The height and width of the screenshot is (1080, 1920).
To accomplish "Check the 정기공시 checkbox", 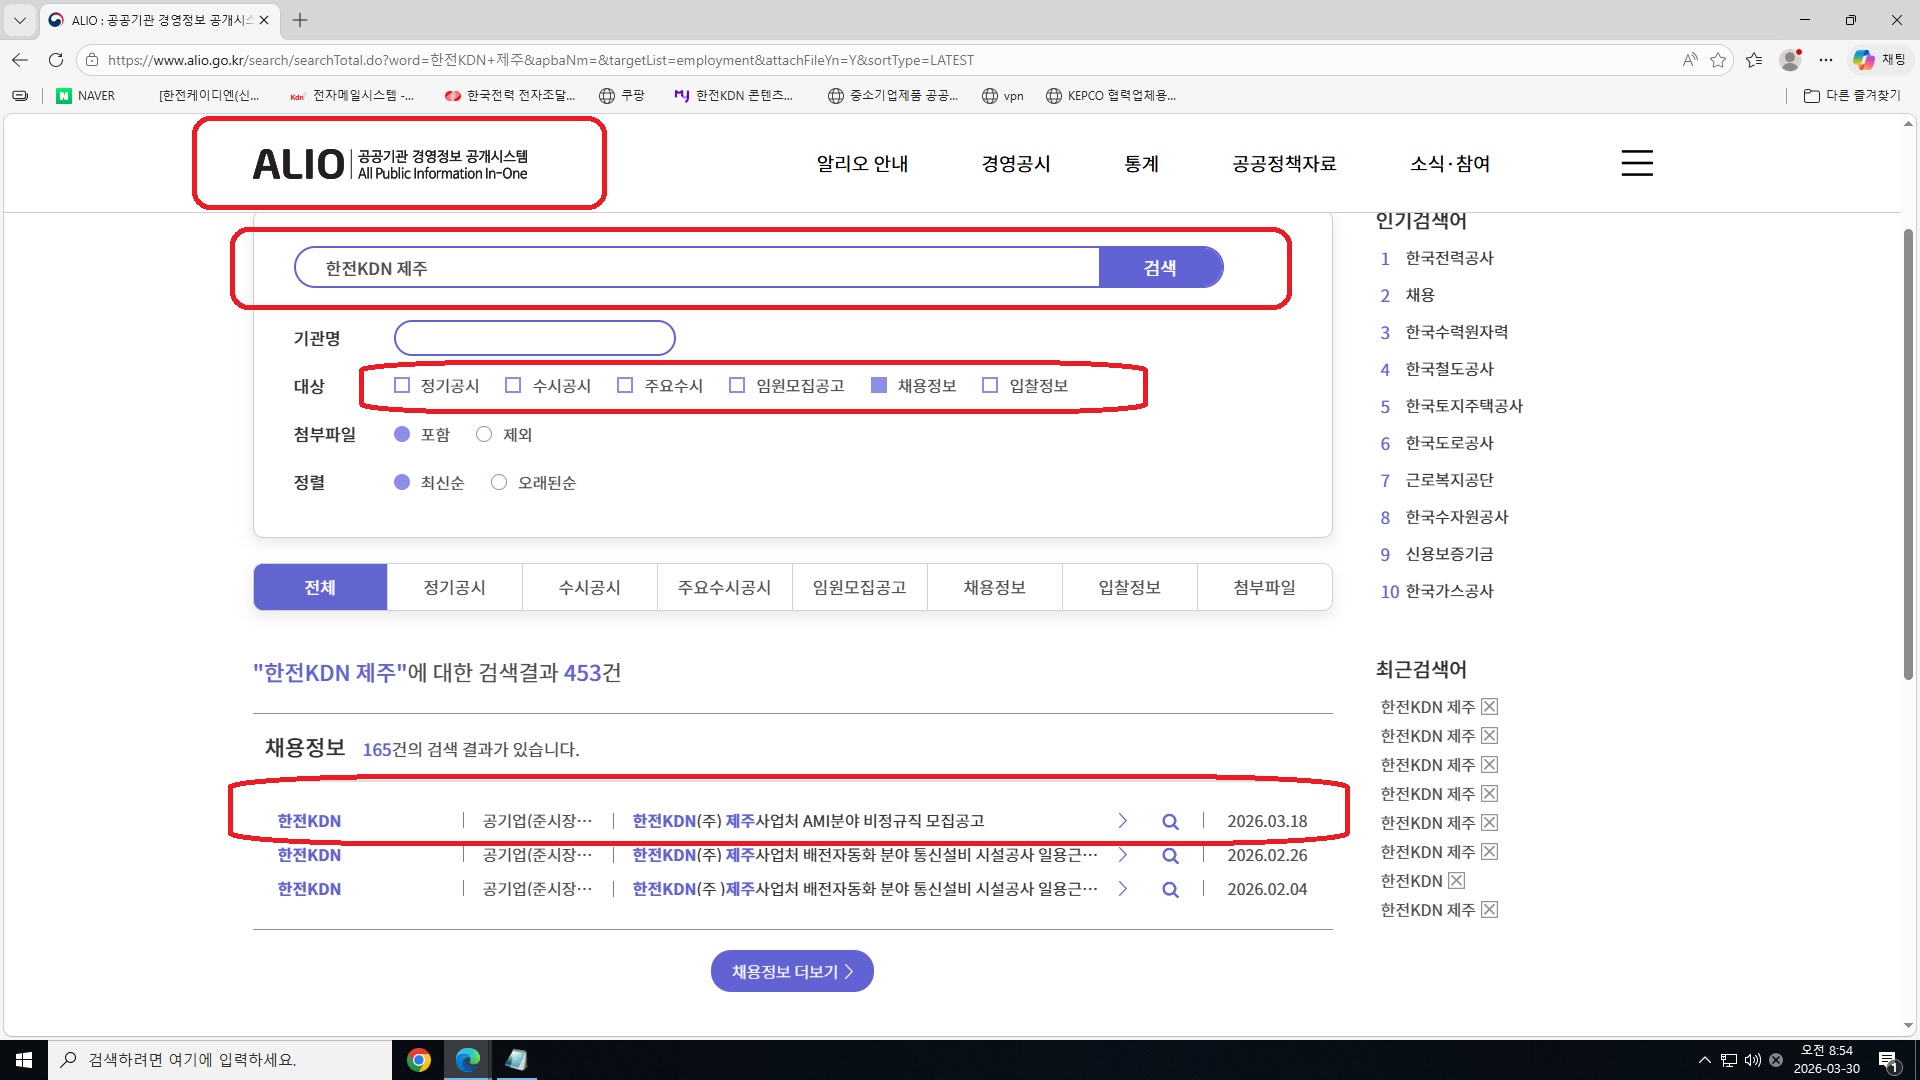I will 402,386.
